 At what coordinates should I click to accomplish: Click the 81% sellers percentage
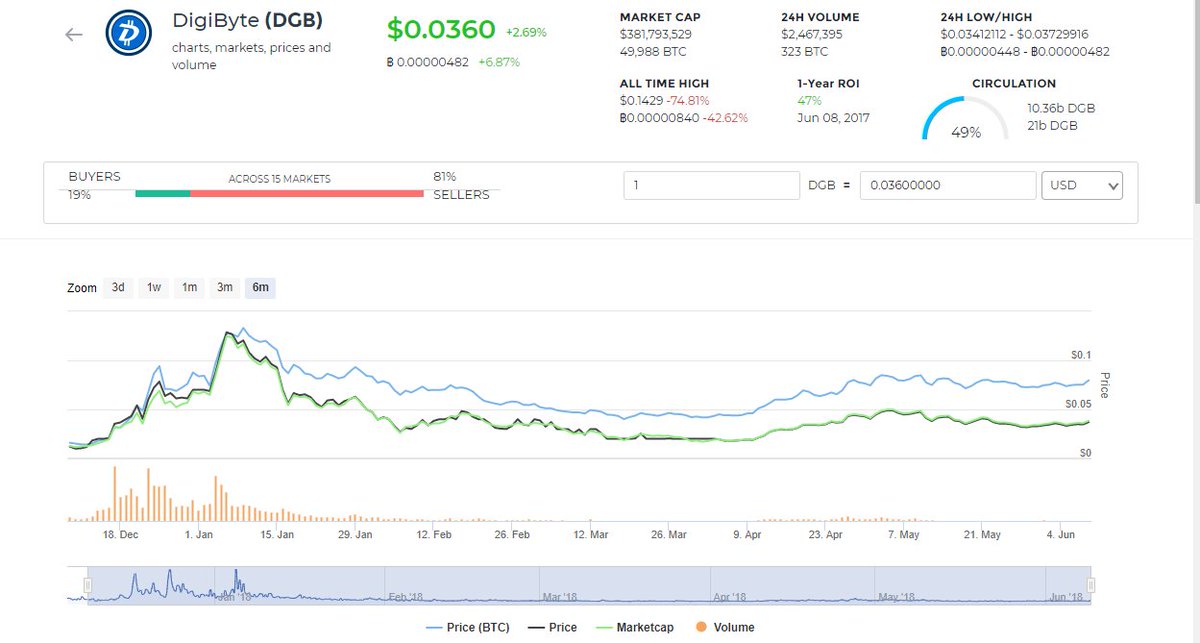445,176
